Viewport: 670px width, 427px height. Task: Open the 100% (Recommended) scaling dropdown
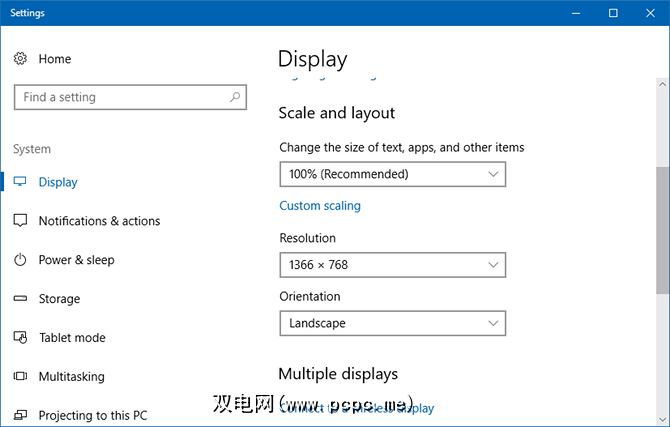tap(392, 174)
